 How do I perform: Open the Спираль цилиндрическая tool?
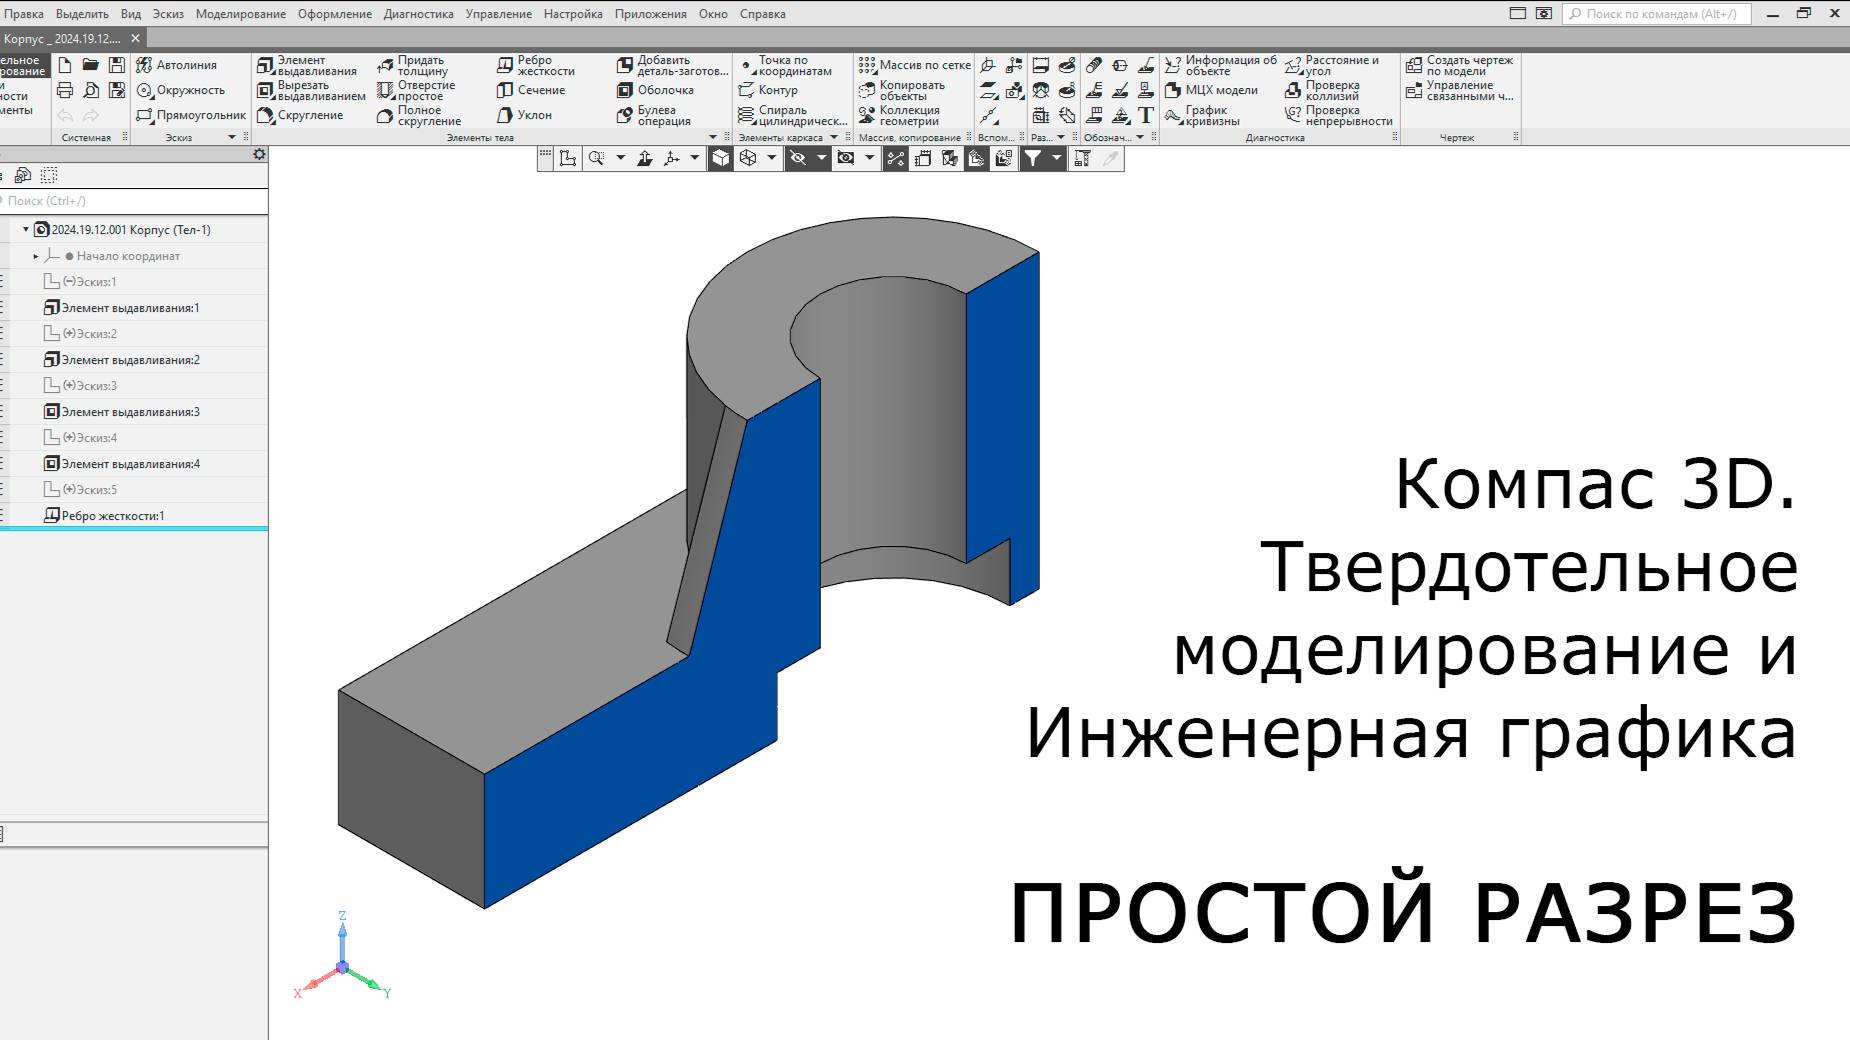point(791,113)
